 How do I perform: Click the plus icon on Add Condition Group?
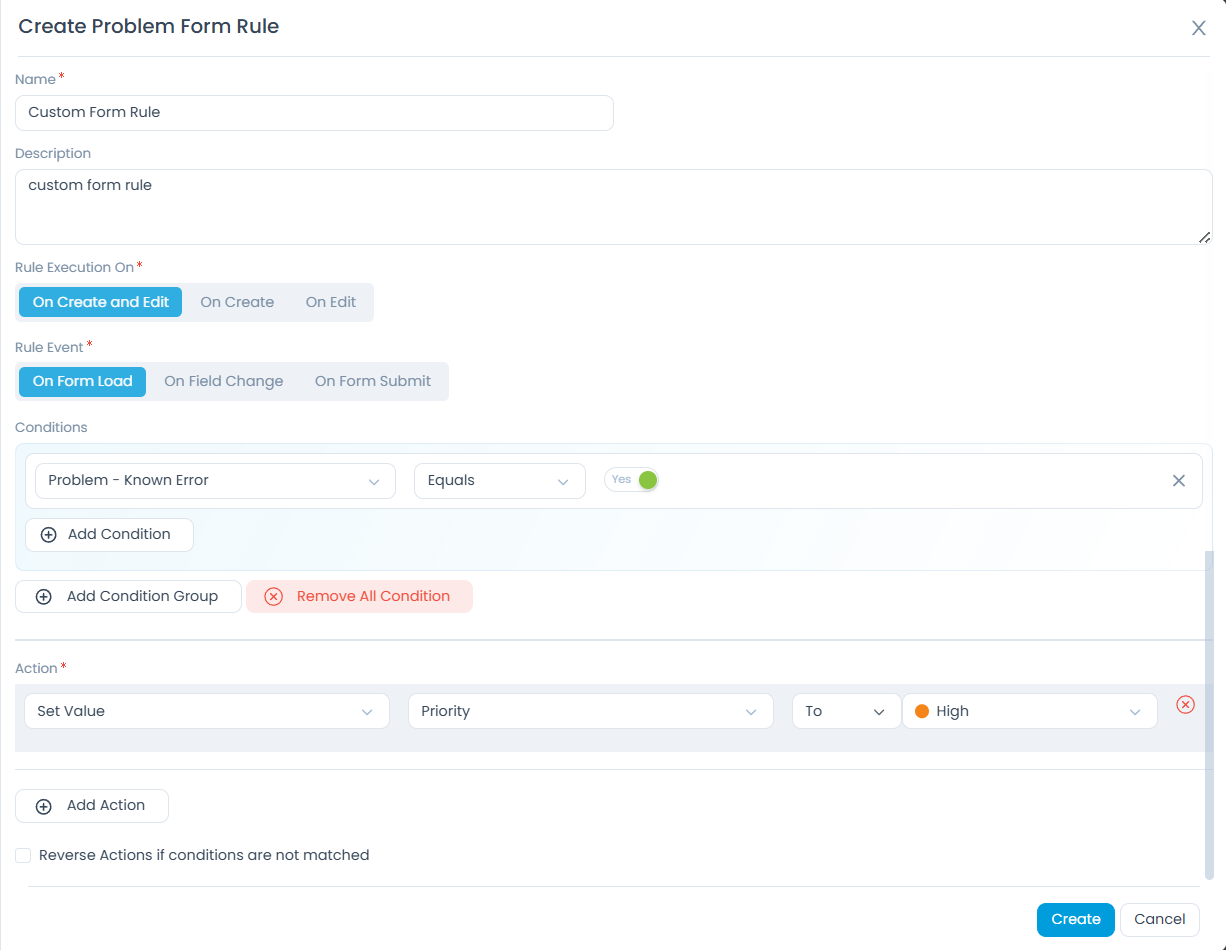[43, 596]
